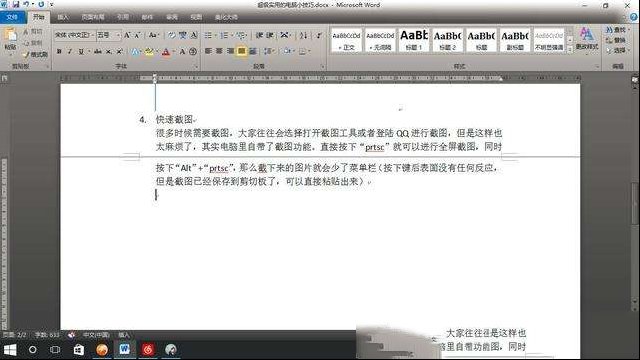Pick the red font color button
The height and width of the screenshot is (360, 640).
click(x=166, y=51)
